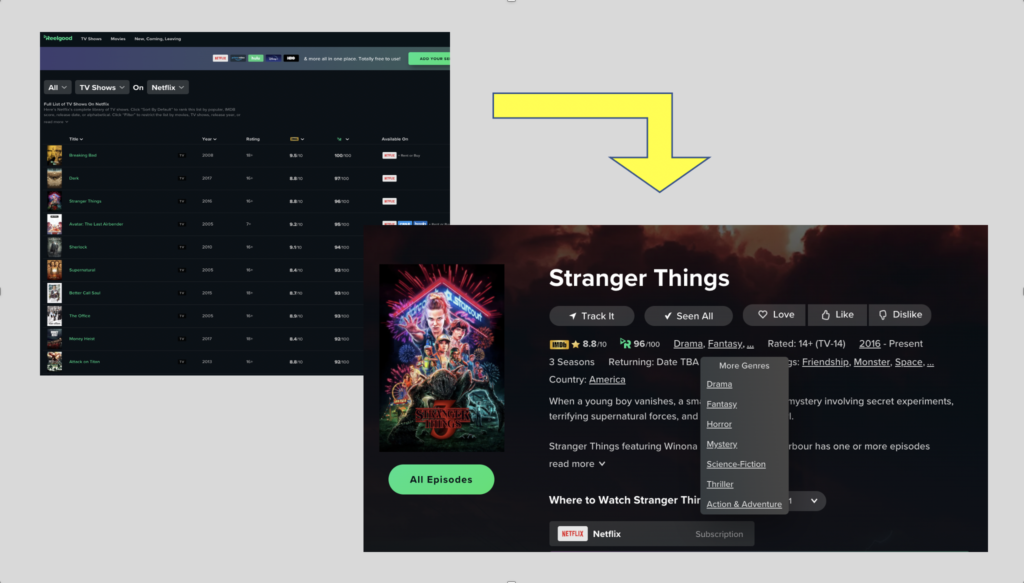1024x583 pixels.
Task: Toggle Love for Stranger Things
Action: pyautogui.click(x=775, y=315)
